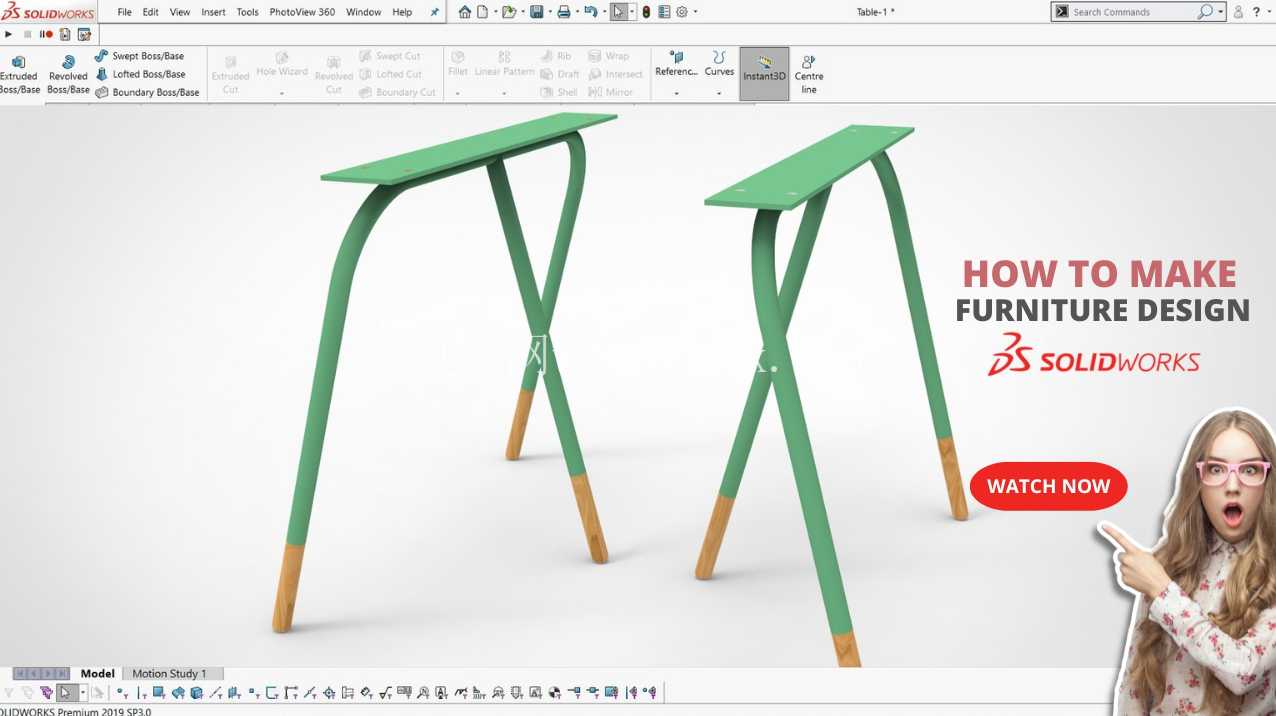
Task: Play the recorded macro
Action: tap(9, 34)
